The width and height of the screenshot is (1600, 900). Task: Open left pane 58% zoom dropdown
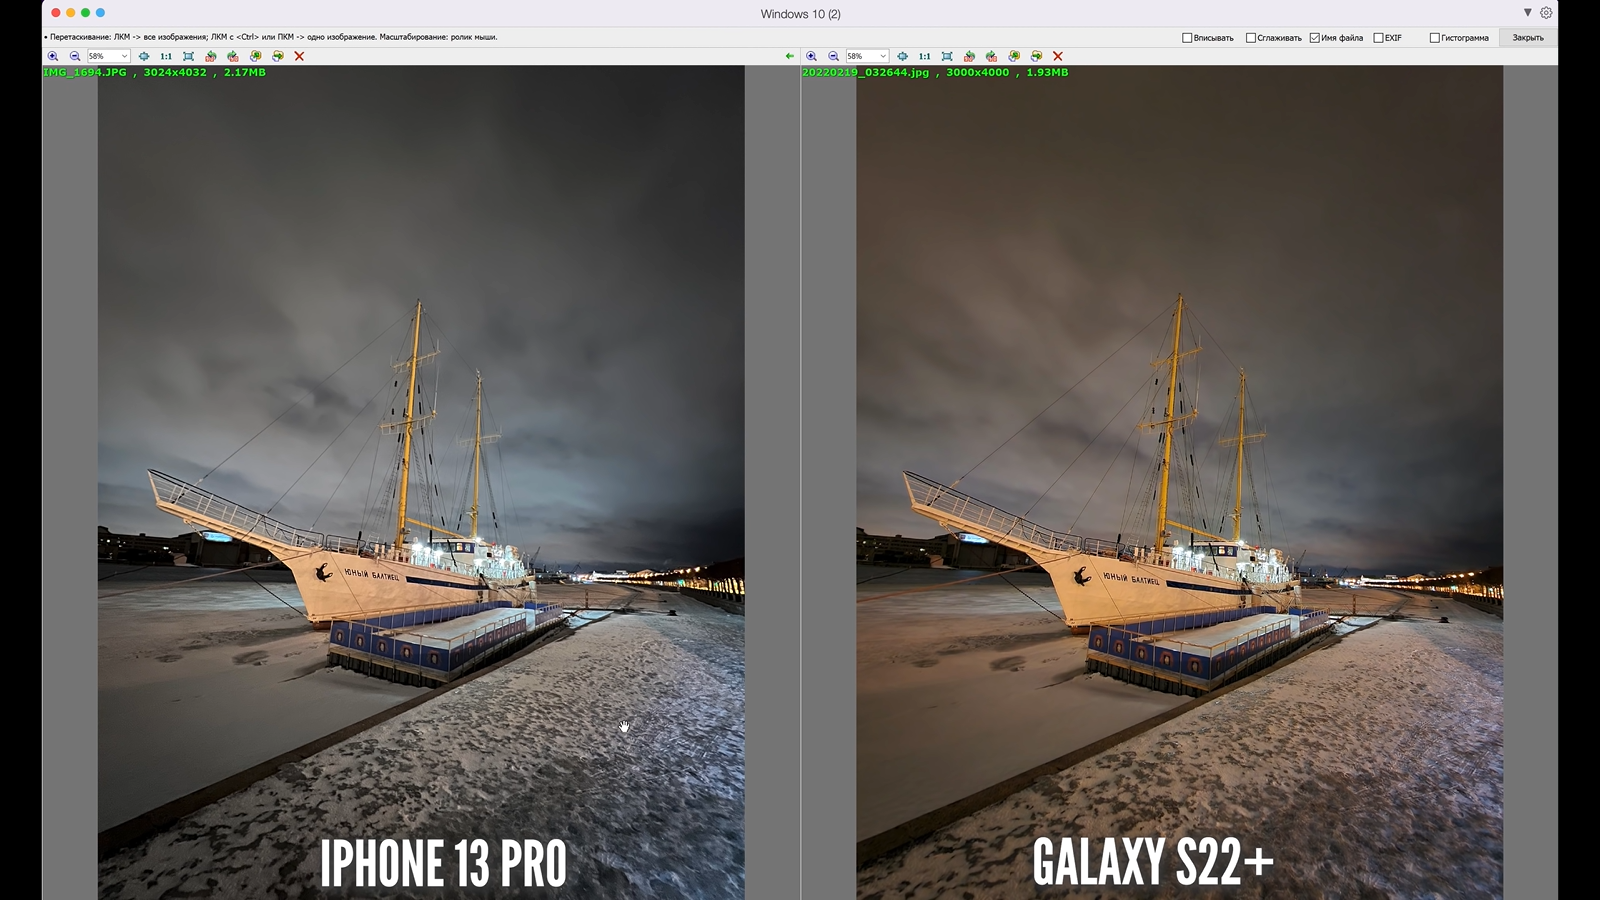(x=124, y=56)
